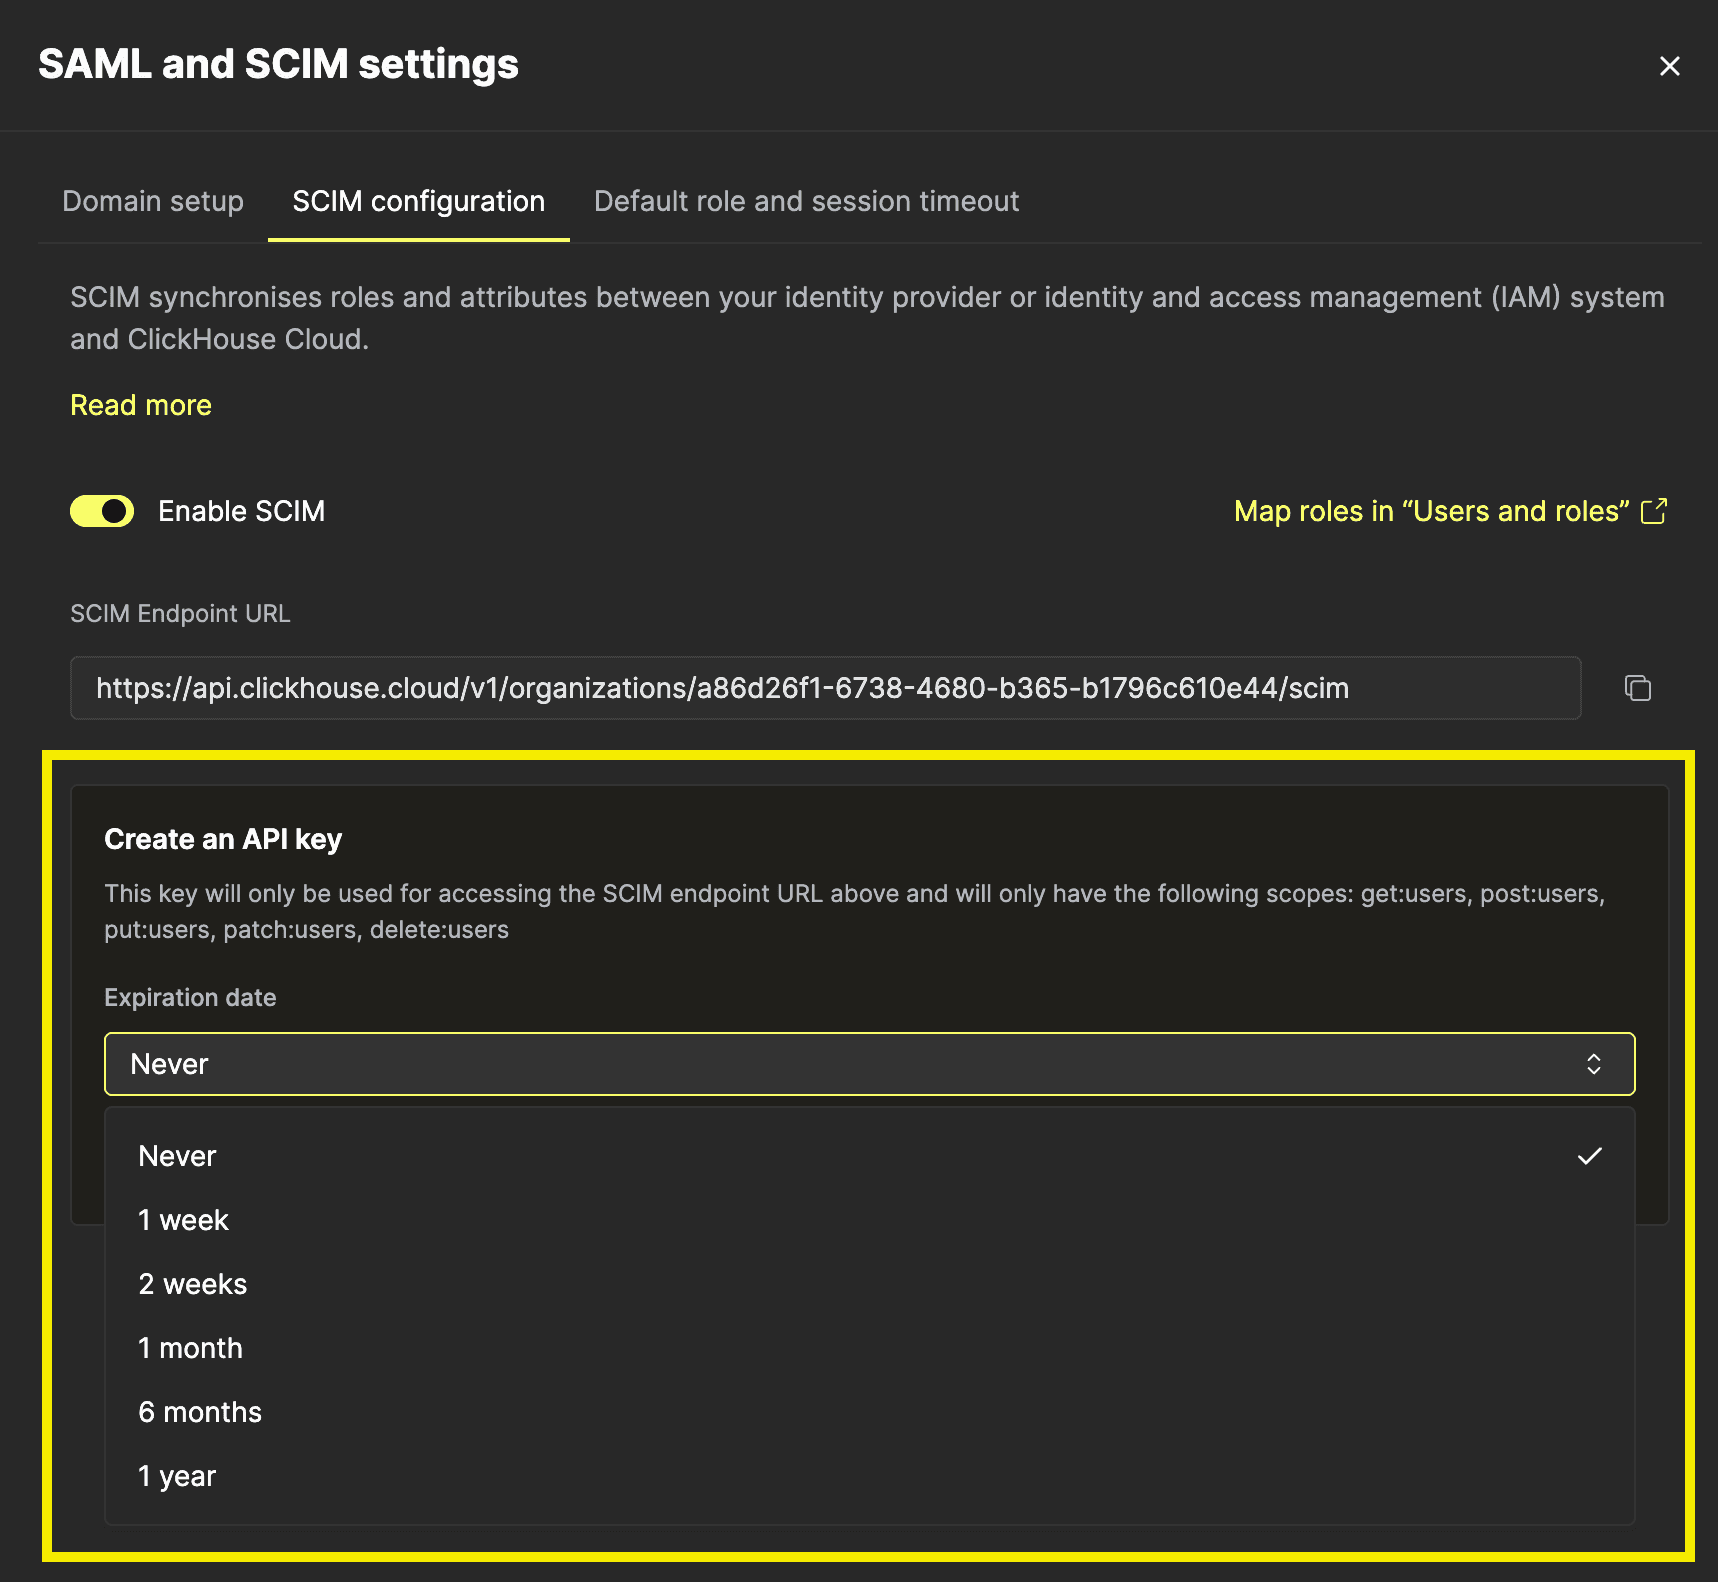Image resolution: width=1718 pixels, height=1582 pixels.
Task: Copy the SCIM Endpoint URL
Action: [1638, 688]
